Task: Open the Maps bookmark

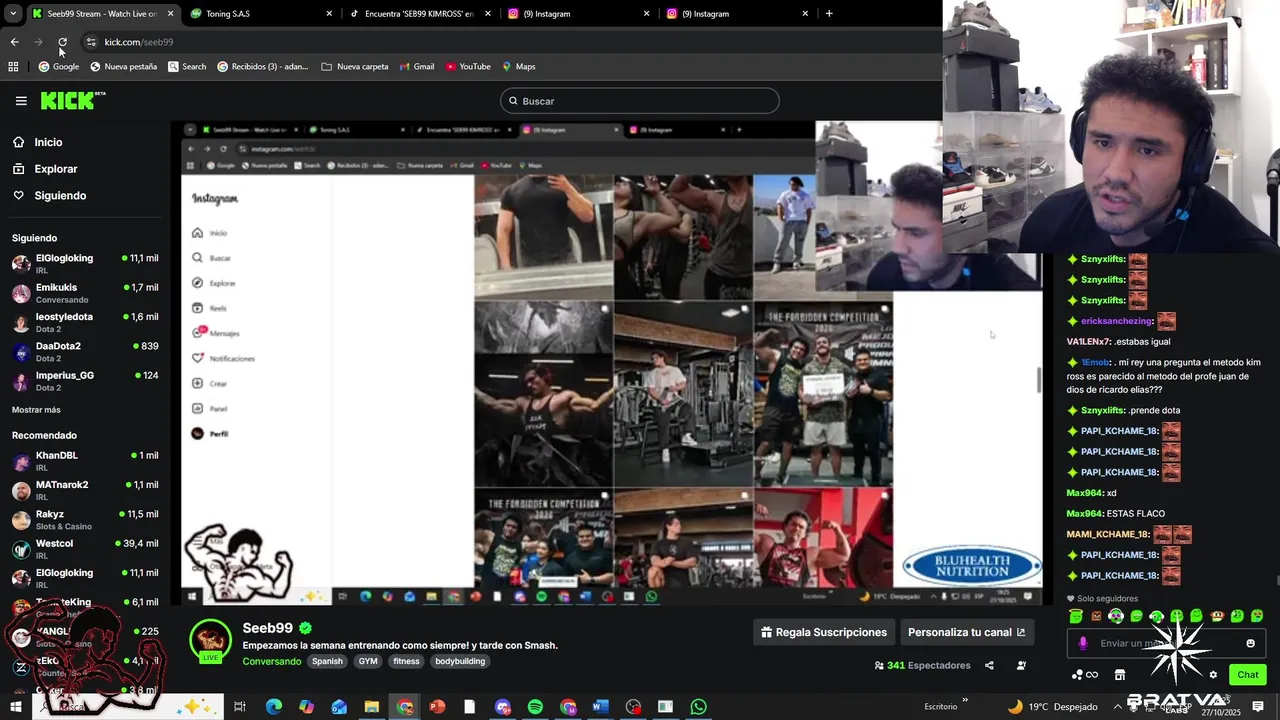Action: point(519,67)
